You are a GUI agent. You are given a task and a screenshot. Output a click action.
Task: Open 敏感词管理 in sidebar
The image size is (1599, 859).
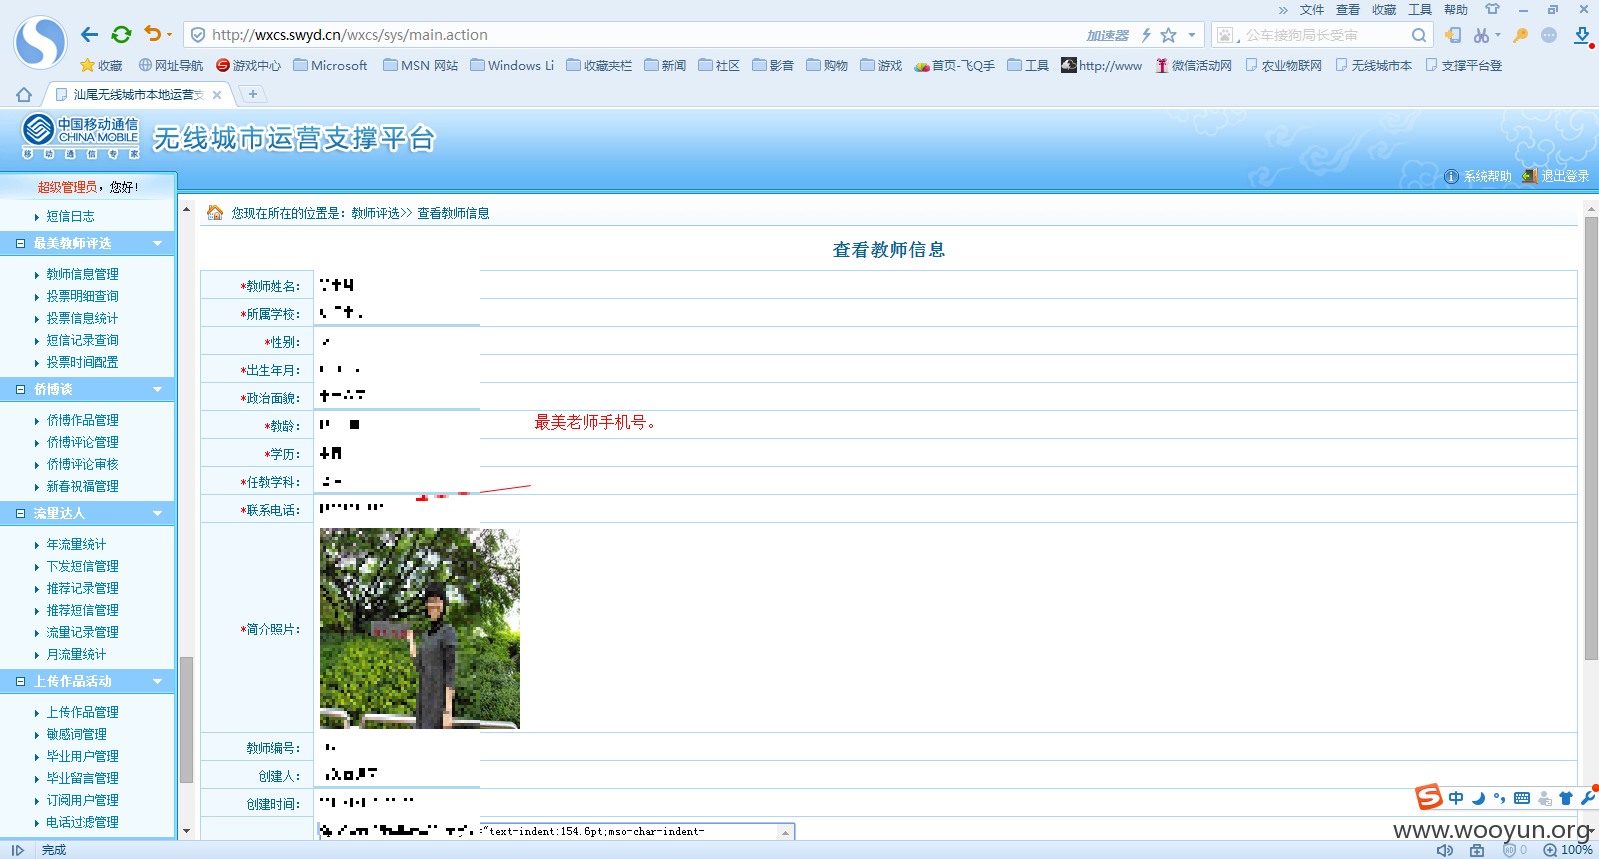(76, 734)
